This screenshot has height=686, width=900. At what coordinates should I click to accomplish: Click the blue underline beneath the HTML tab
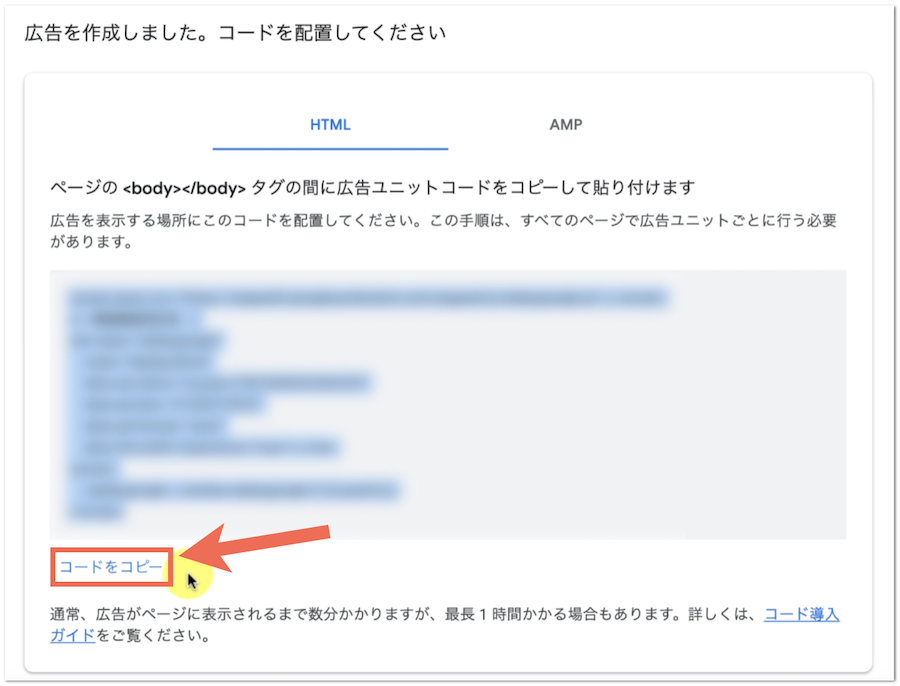pos(330,149)
